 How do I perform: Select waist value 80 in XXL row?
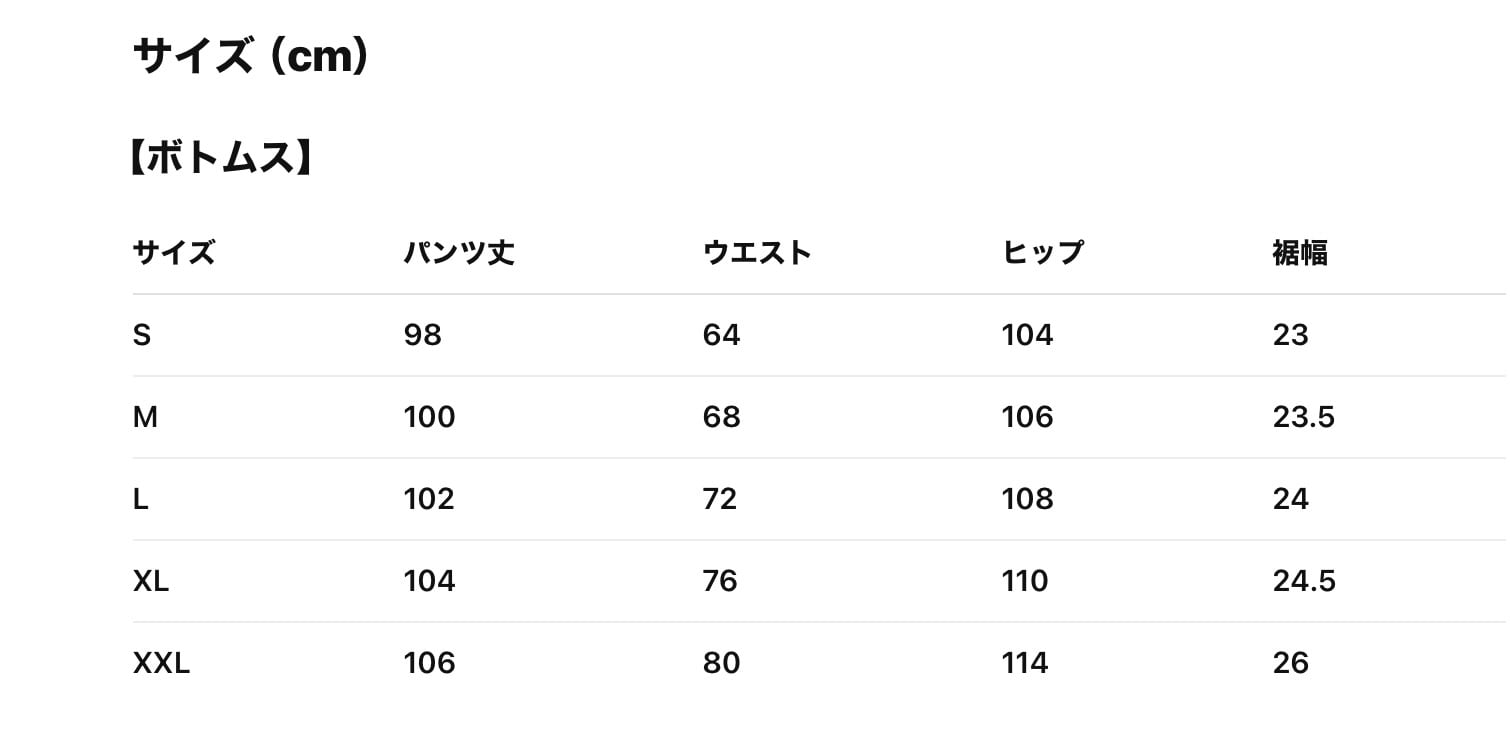[721, 663]
